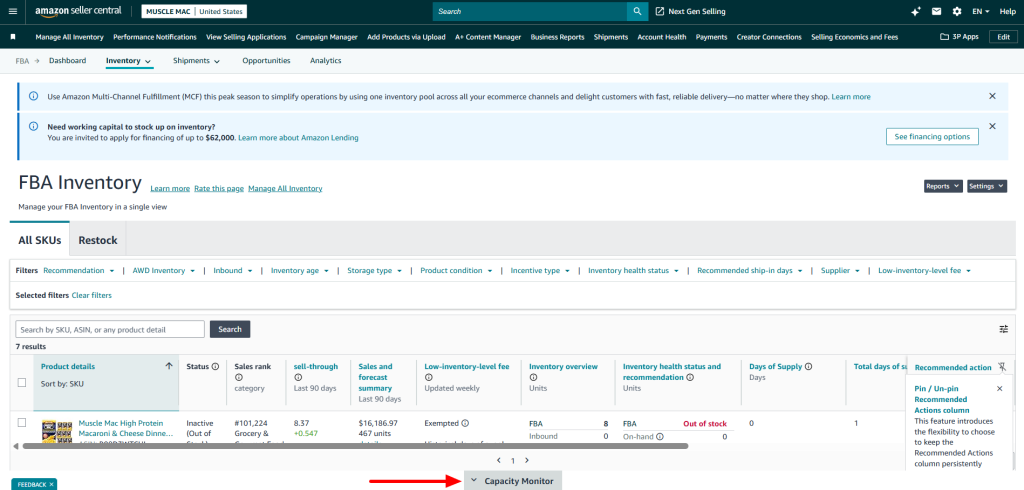The height and width of the screenshot is (490, 1024).
Task: Open the Low-inventory-level fee filter
Action: (924, 270)
